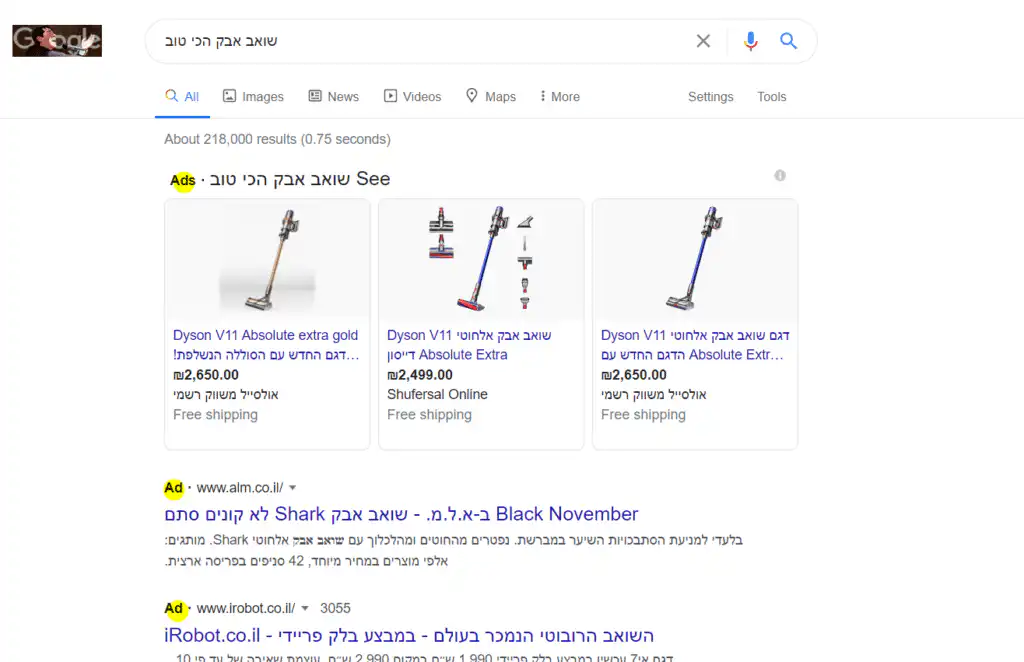
Task: Start voice search with microphone icon
Action: (751, 41)
